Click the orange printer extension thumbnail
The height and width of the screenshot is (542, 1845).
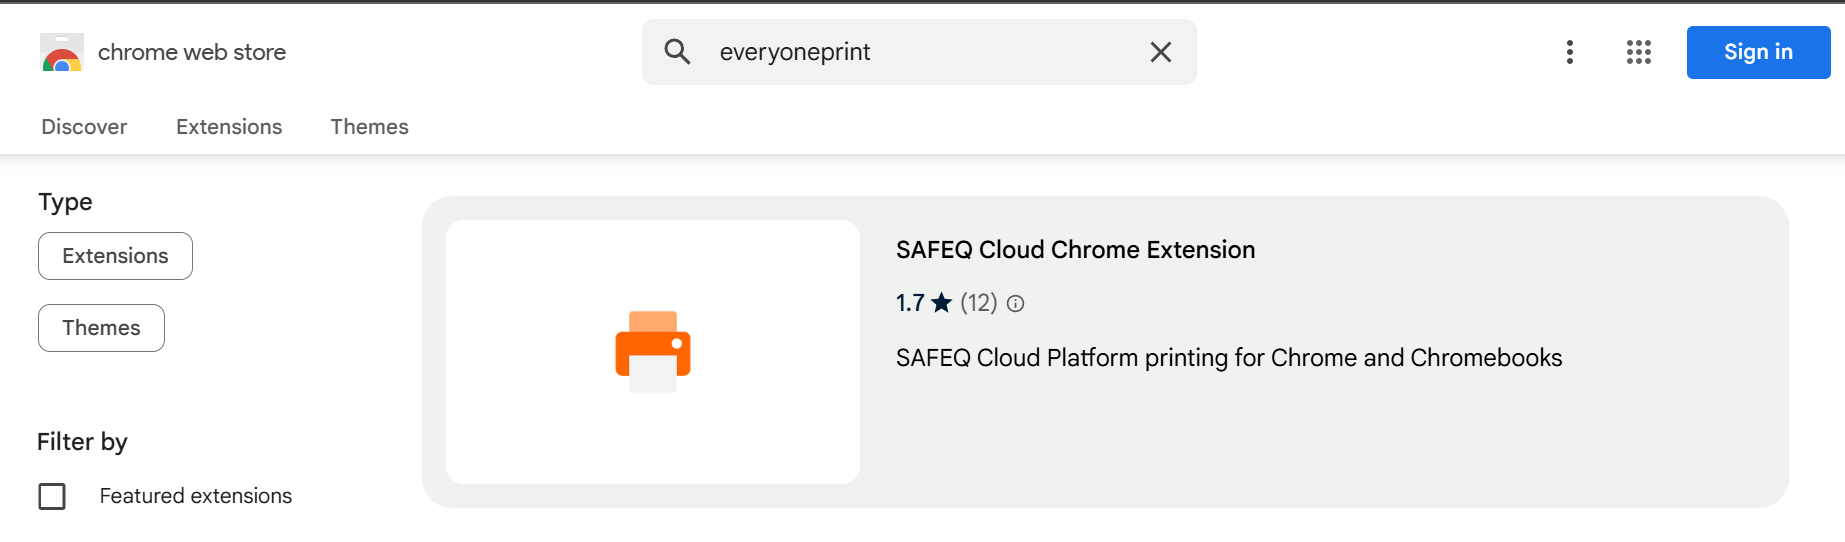(653, 352)
